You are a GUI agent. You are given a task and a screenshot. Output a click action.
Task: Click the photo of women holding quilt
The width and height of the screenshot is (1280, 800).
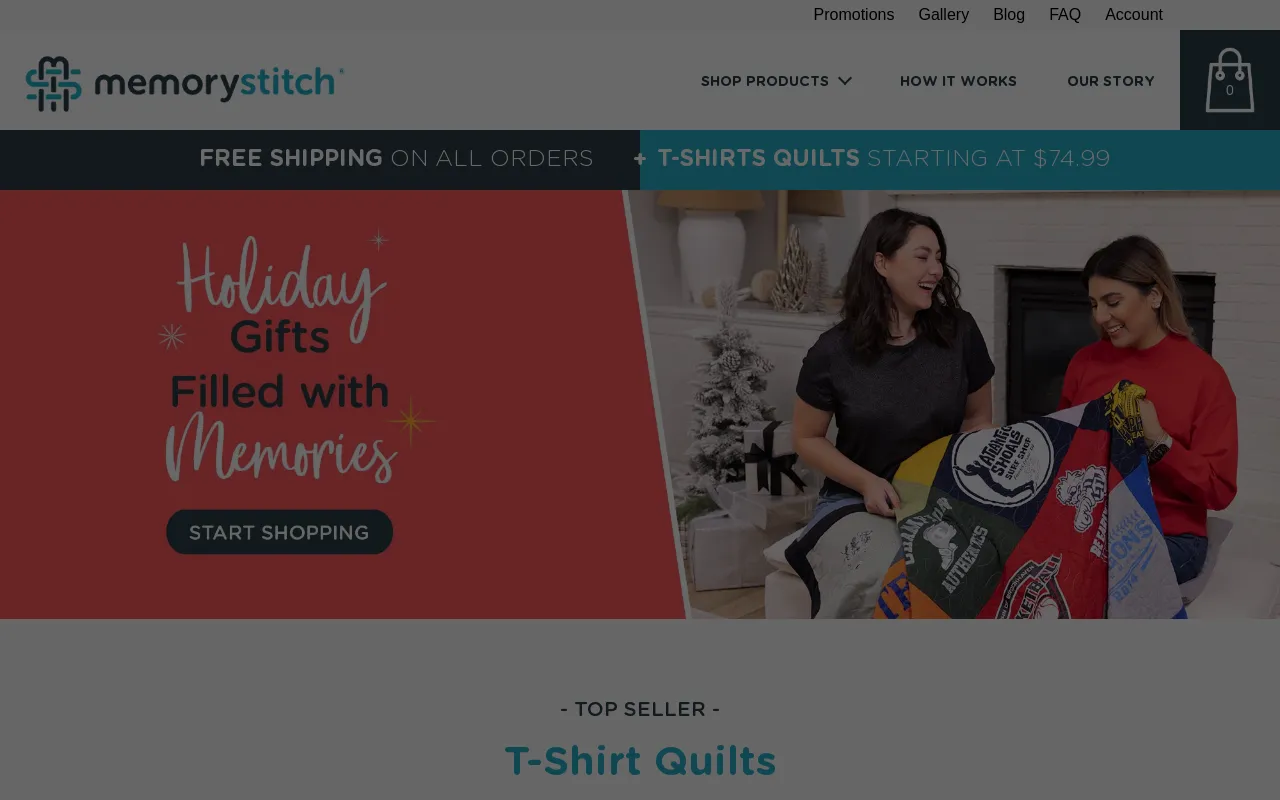pos(960,404)
